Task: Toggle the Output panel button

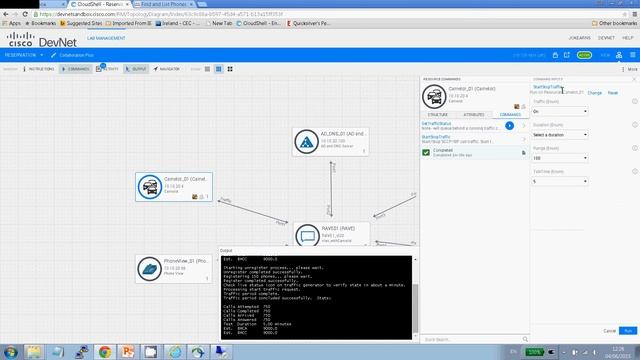Action: click(136, 69)
